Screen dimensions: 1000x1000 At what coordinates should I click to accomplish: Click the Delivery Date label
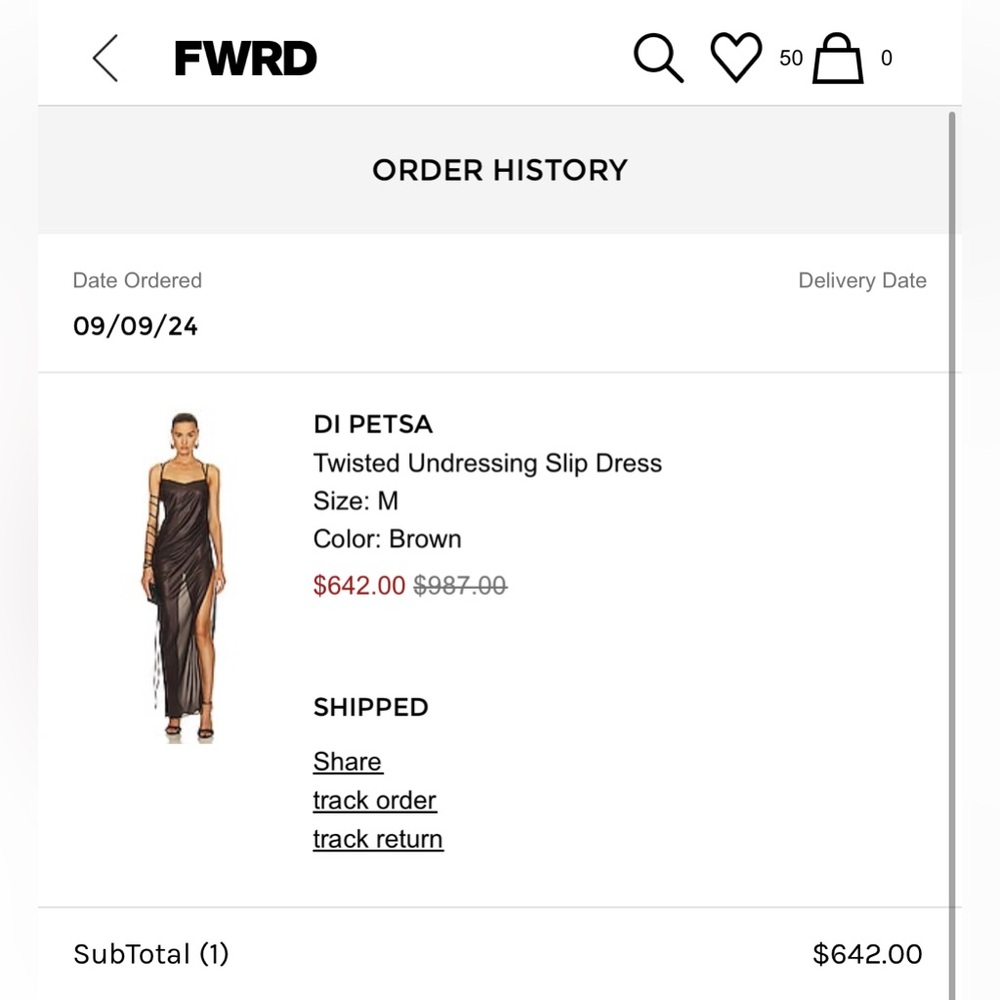(862, 281)
